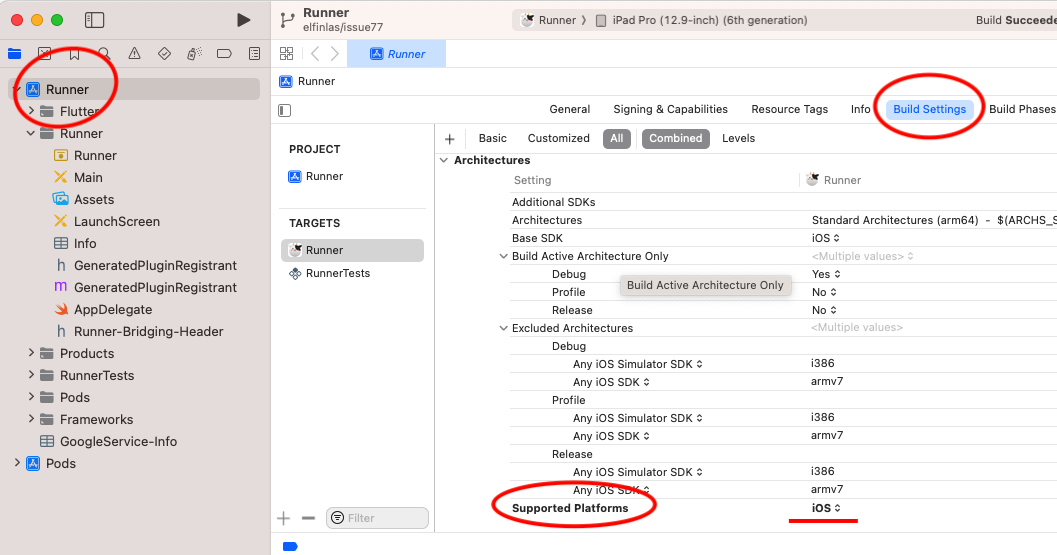Switch to Levels view
This screenshot has height=555, width=1057.
[x=738, y=138]
